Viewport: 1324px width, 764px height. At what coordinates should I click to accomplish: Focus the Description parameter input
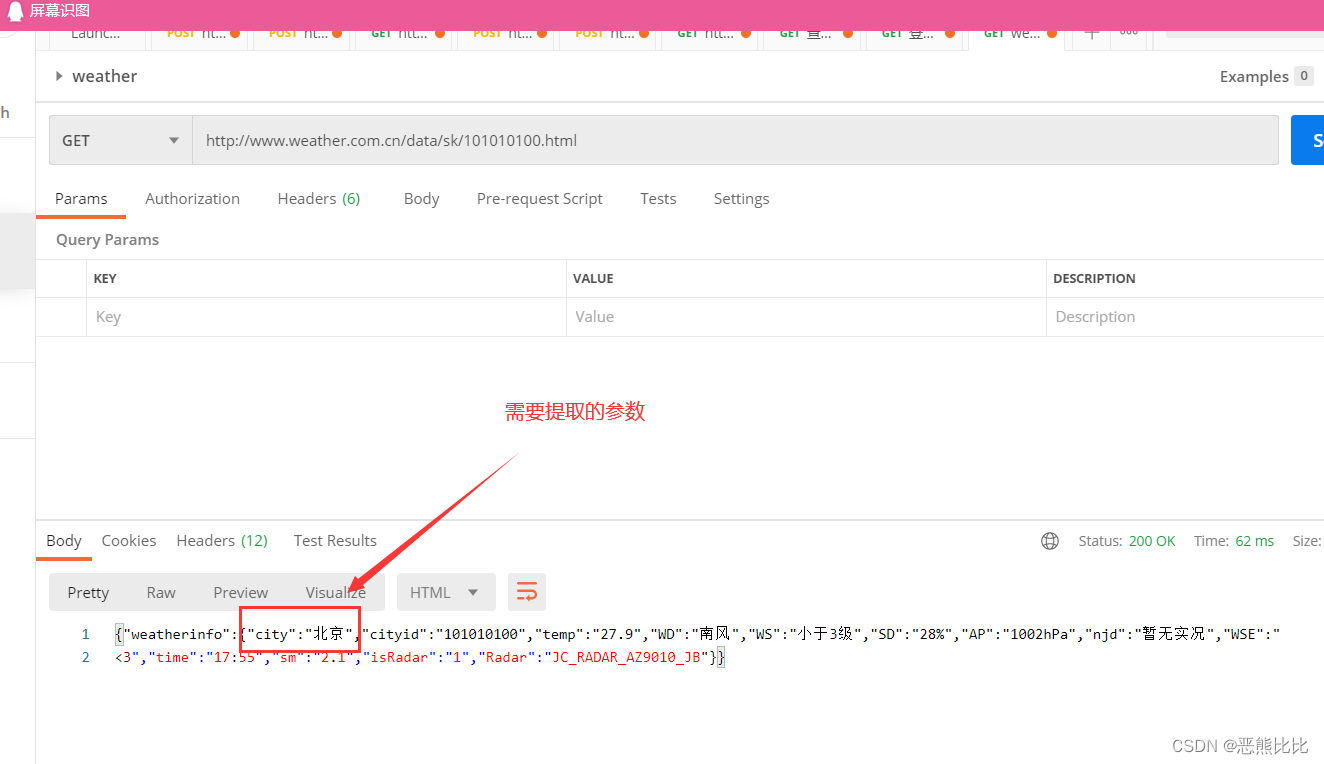[x=1185, y=317]
